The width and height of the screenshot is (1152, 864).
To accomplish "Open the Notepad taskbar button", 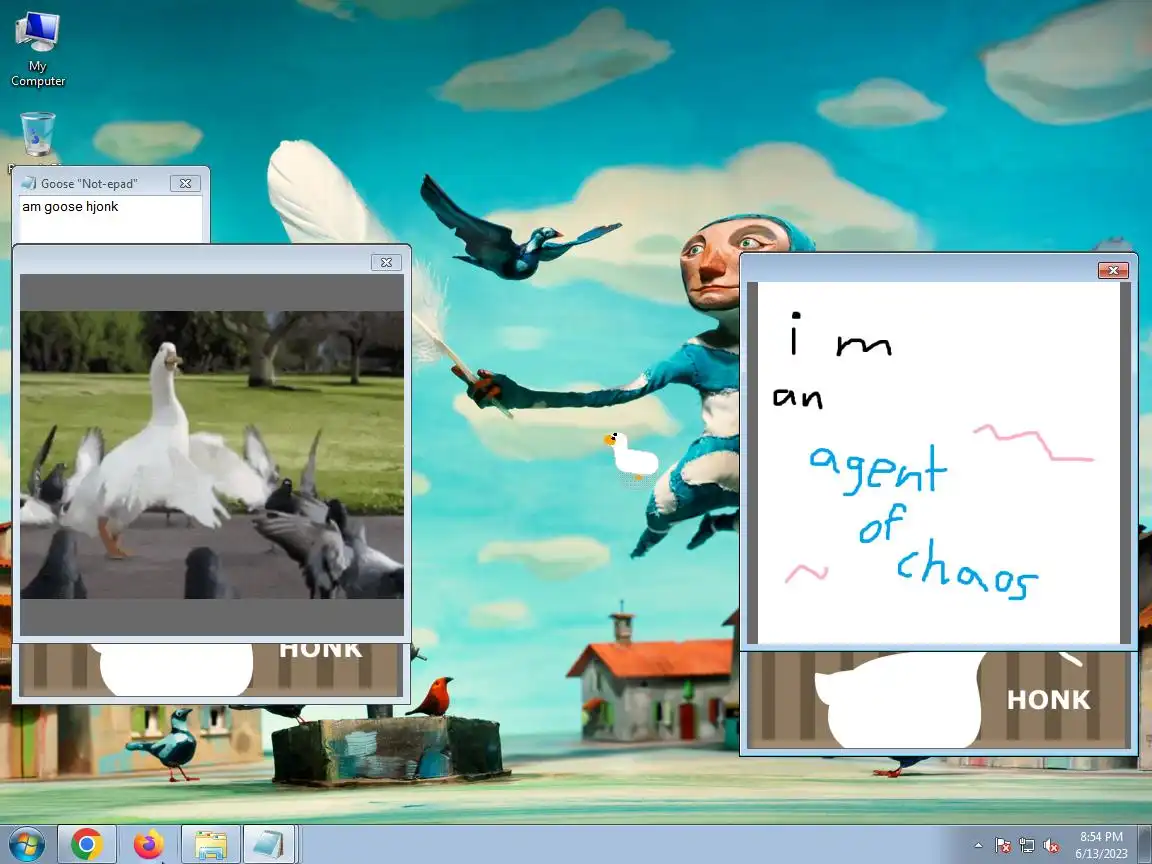I will (x=269, y=844).
